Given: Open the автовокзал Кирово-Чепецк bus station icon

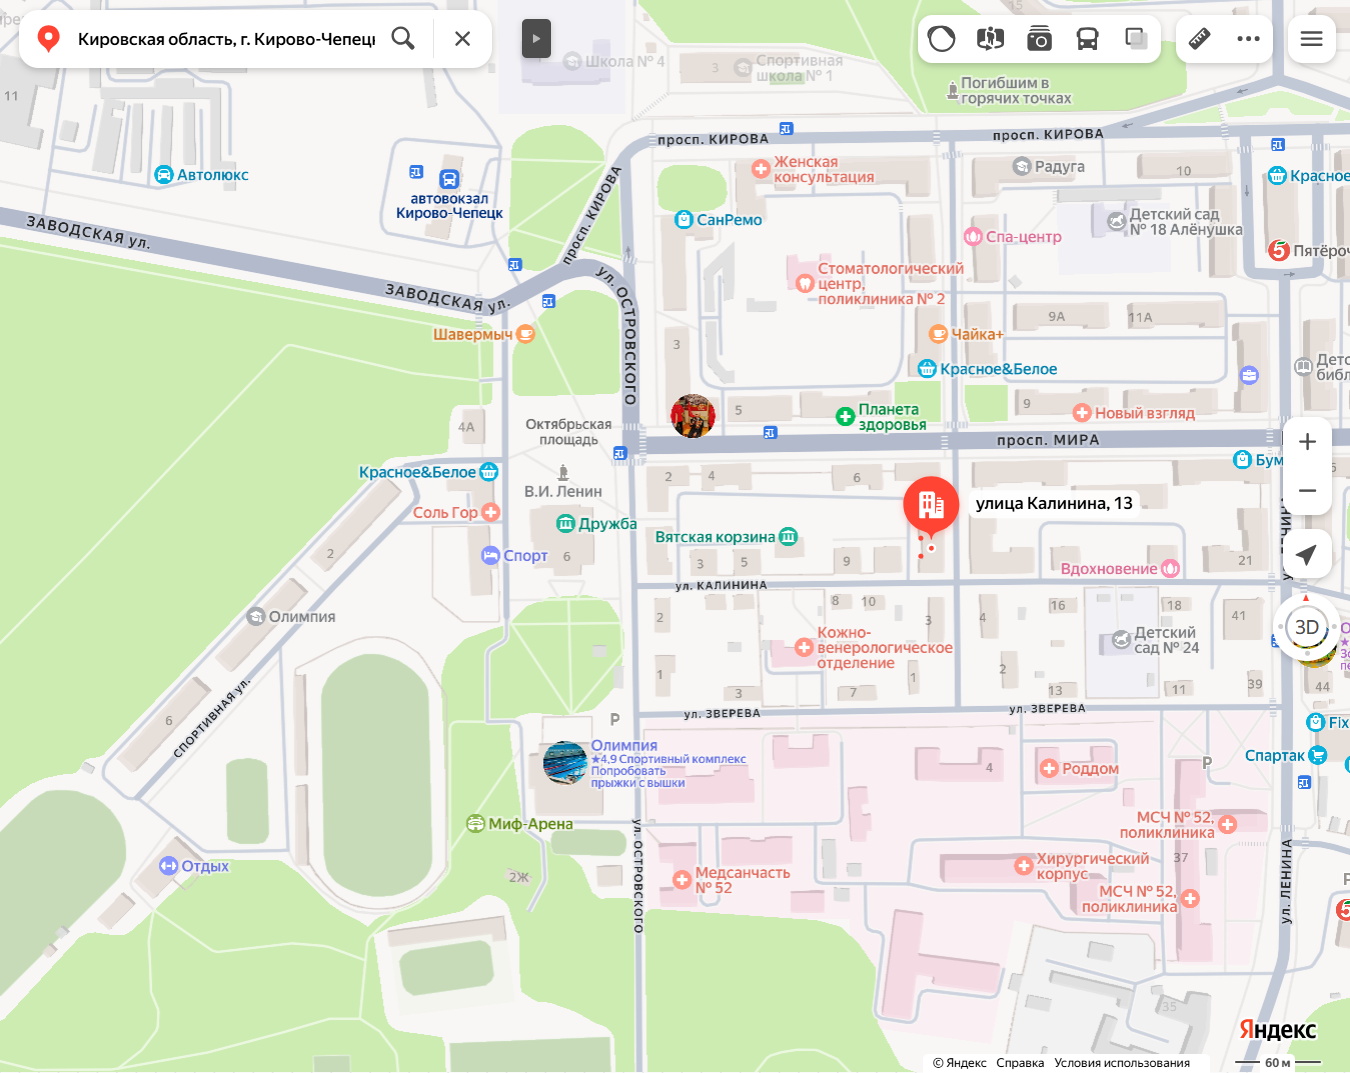Looking at the screenshot, I should click(x=449, y=180).
